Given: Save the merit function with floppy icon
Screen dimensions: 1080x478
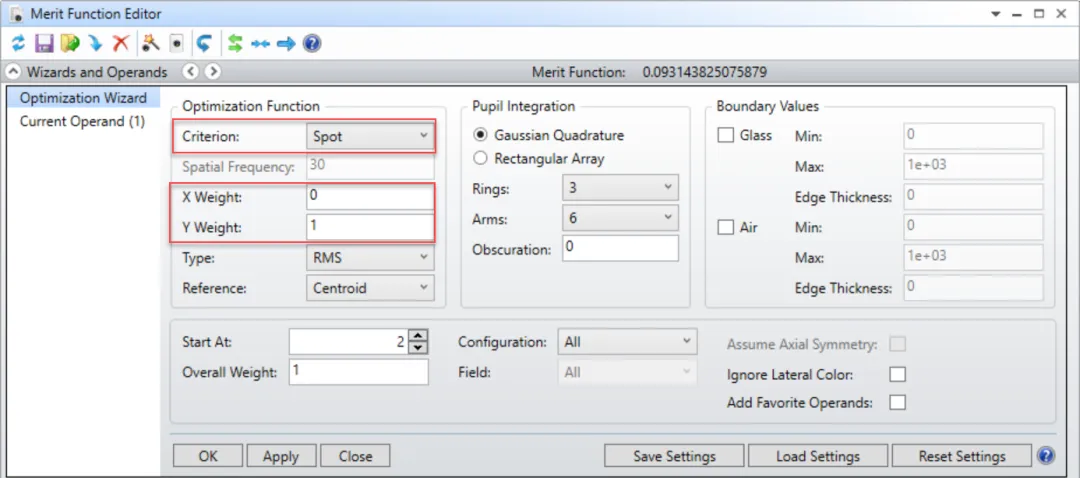Looking at the screenshot, I should (44, 43).
